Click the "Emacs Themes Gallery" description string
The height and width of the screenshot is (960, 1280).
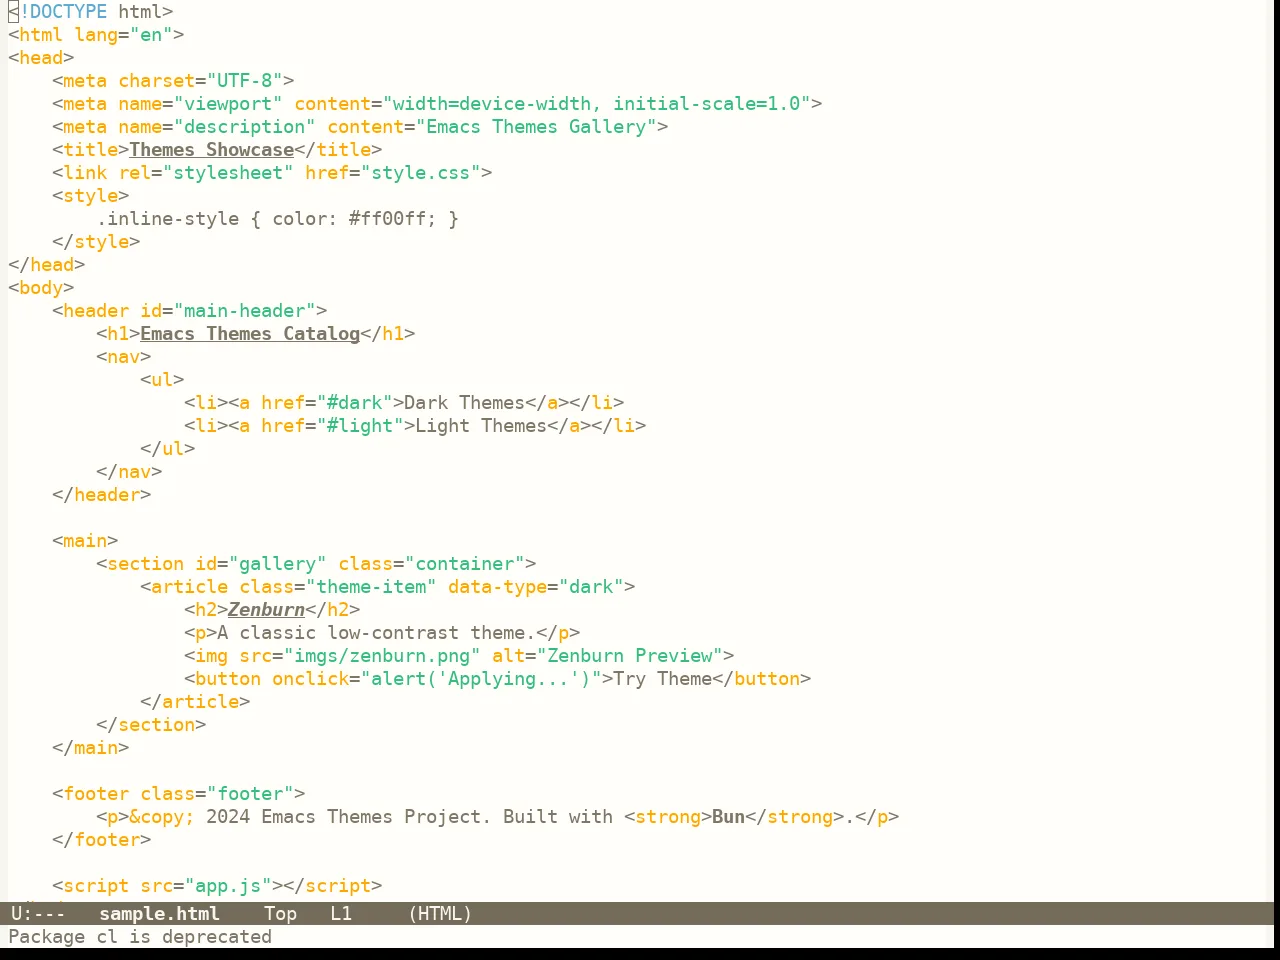536,127
